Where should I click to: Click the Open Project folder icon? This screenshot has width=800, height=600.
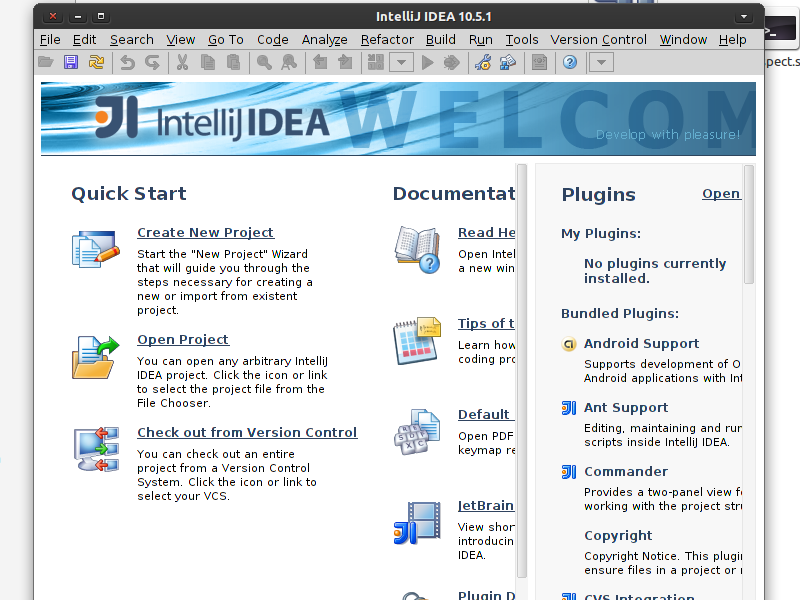(x=95, y=357)
